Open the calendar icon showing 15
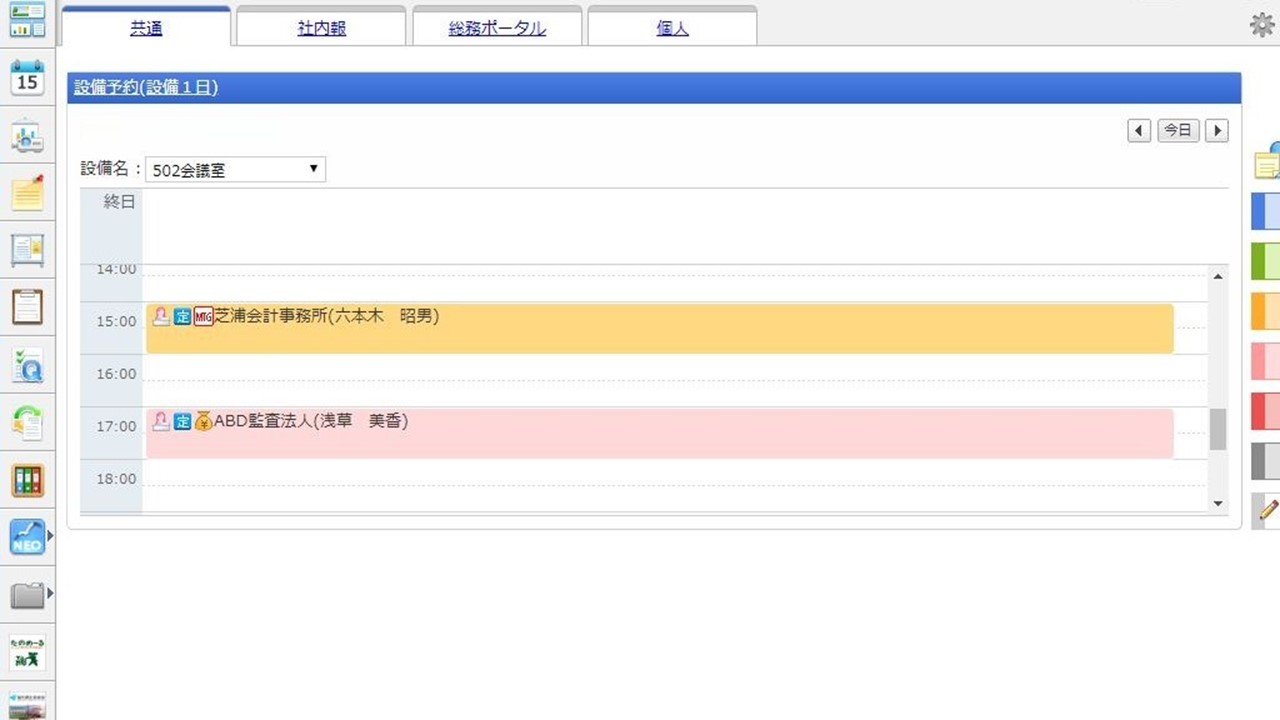Viewport: 1280px width, 720px height. [x=27, y=77]
